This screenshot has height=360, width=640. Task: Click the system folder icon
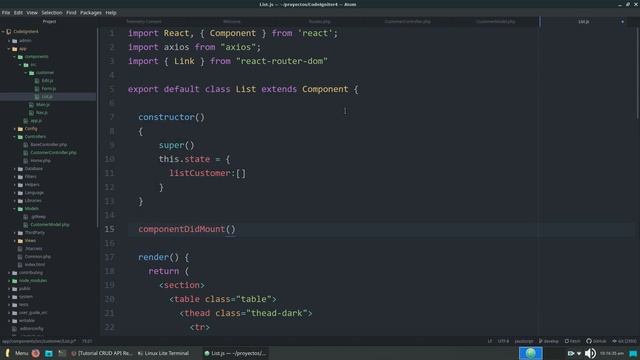[x=15, y=297]
